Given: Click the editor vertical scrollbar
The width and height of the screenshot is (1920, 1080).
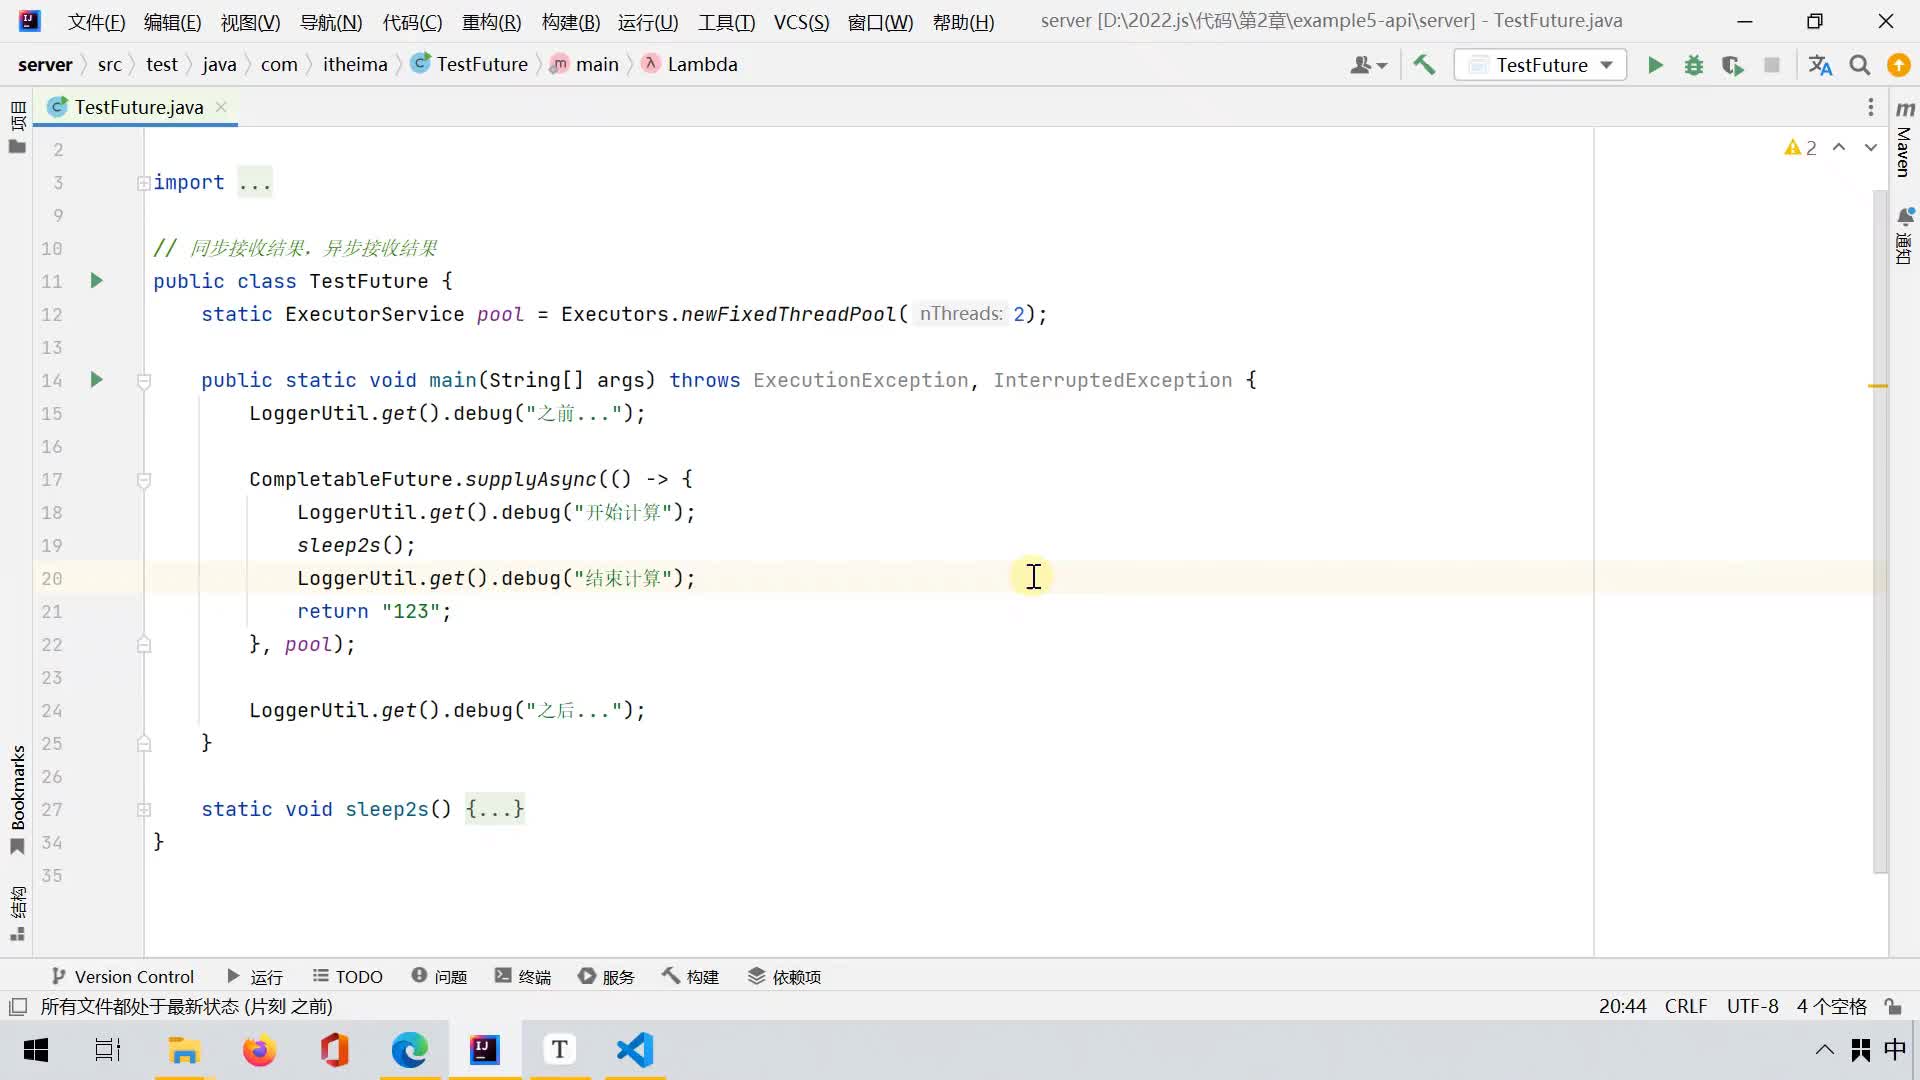Looking at the screenshot, I should 1880,530.
